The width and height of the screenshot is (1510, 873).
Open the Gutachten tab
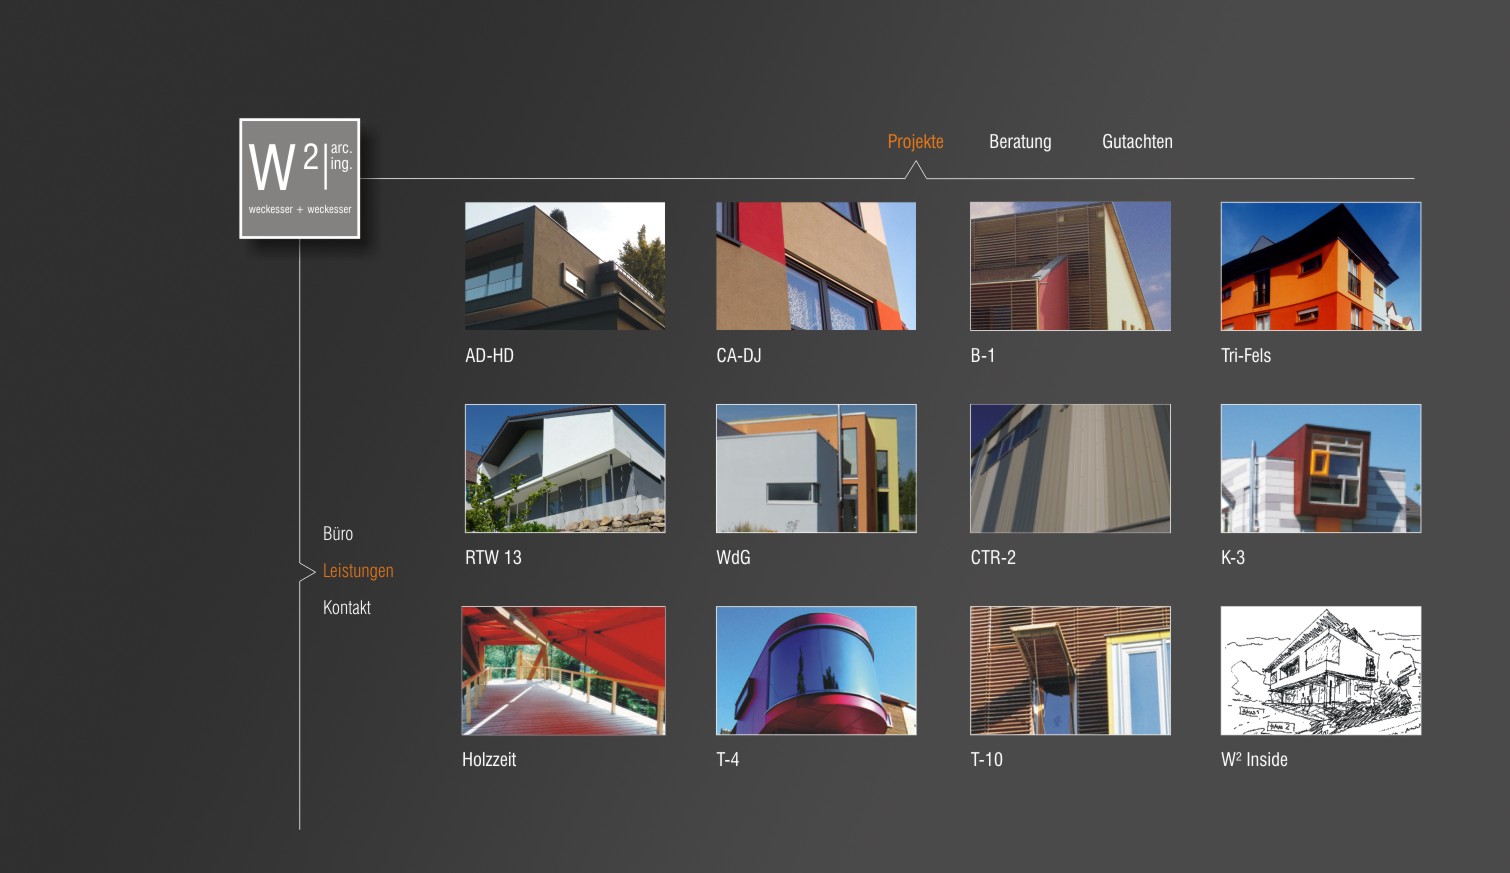(1137, 142)
